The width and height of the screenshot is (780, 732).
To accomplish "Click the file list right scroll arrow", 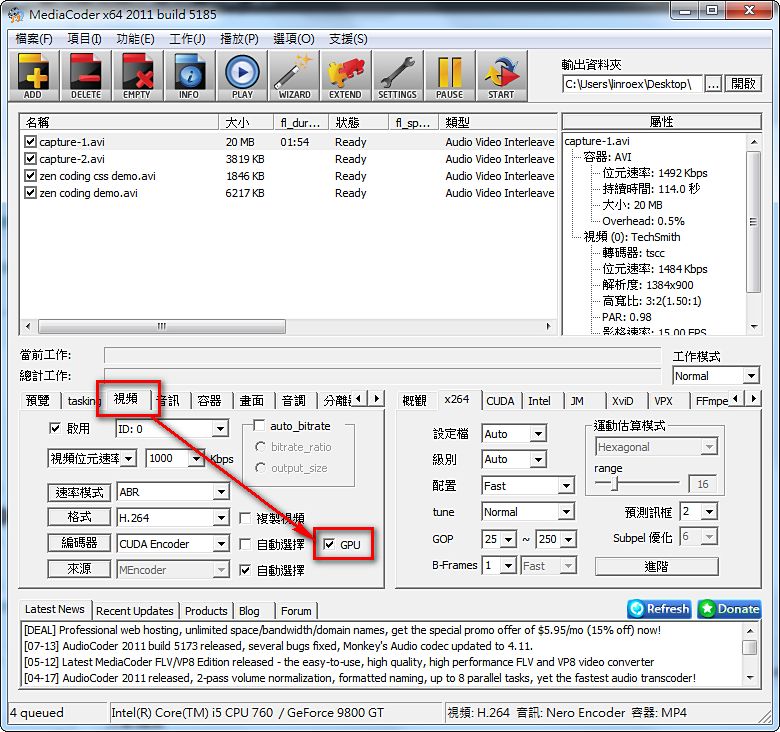I will (x=548, y=326).
